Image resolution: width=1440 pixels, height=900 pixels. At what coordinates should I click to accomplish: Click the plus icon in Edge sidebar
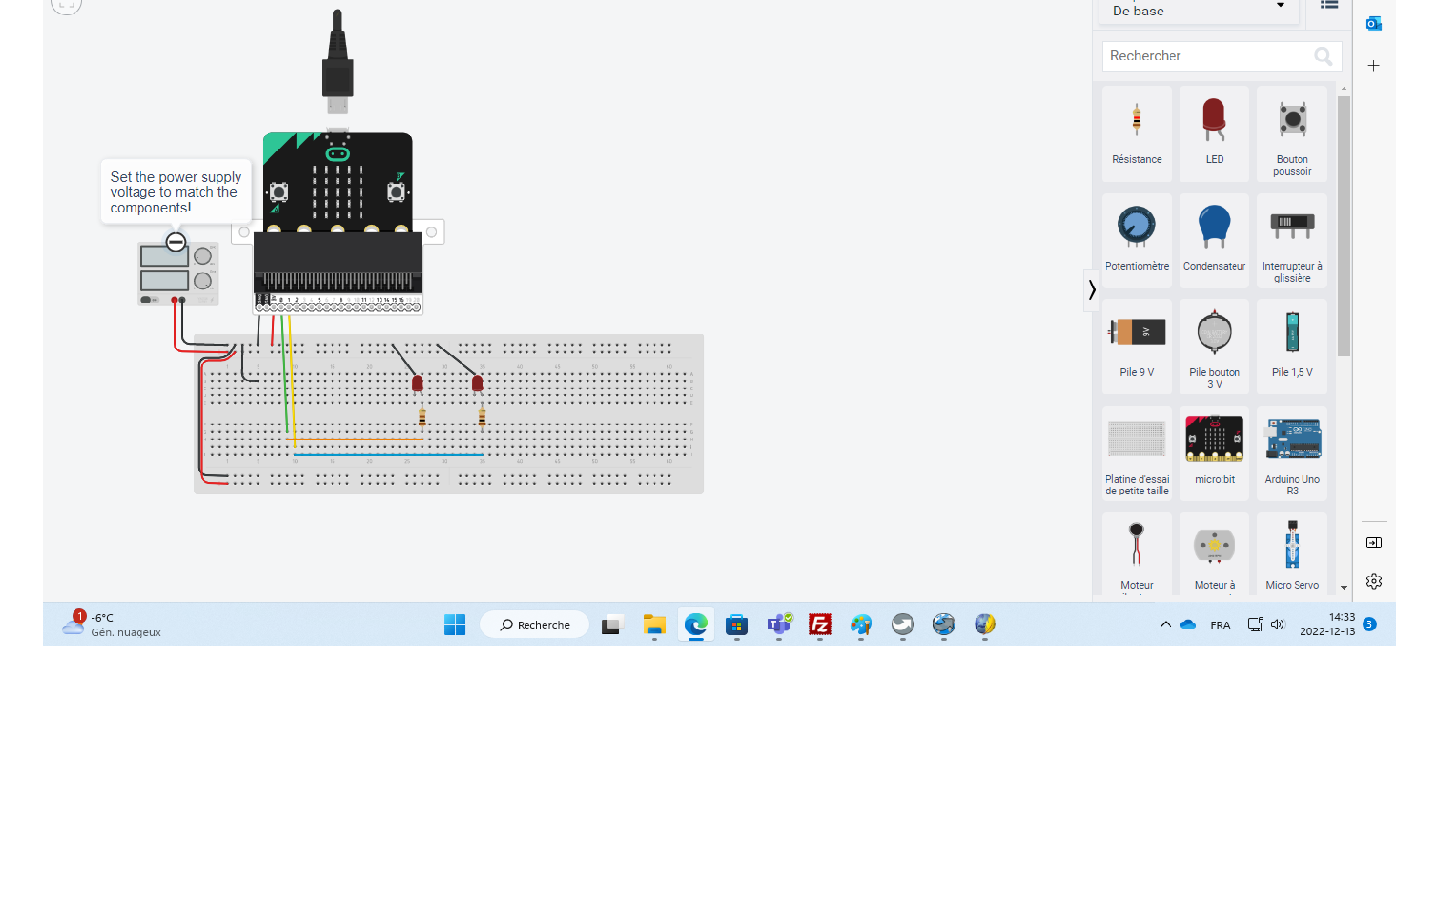click(x=1374, y=66)
